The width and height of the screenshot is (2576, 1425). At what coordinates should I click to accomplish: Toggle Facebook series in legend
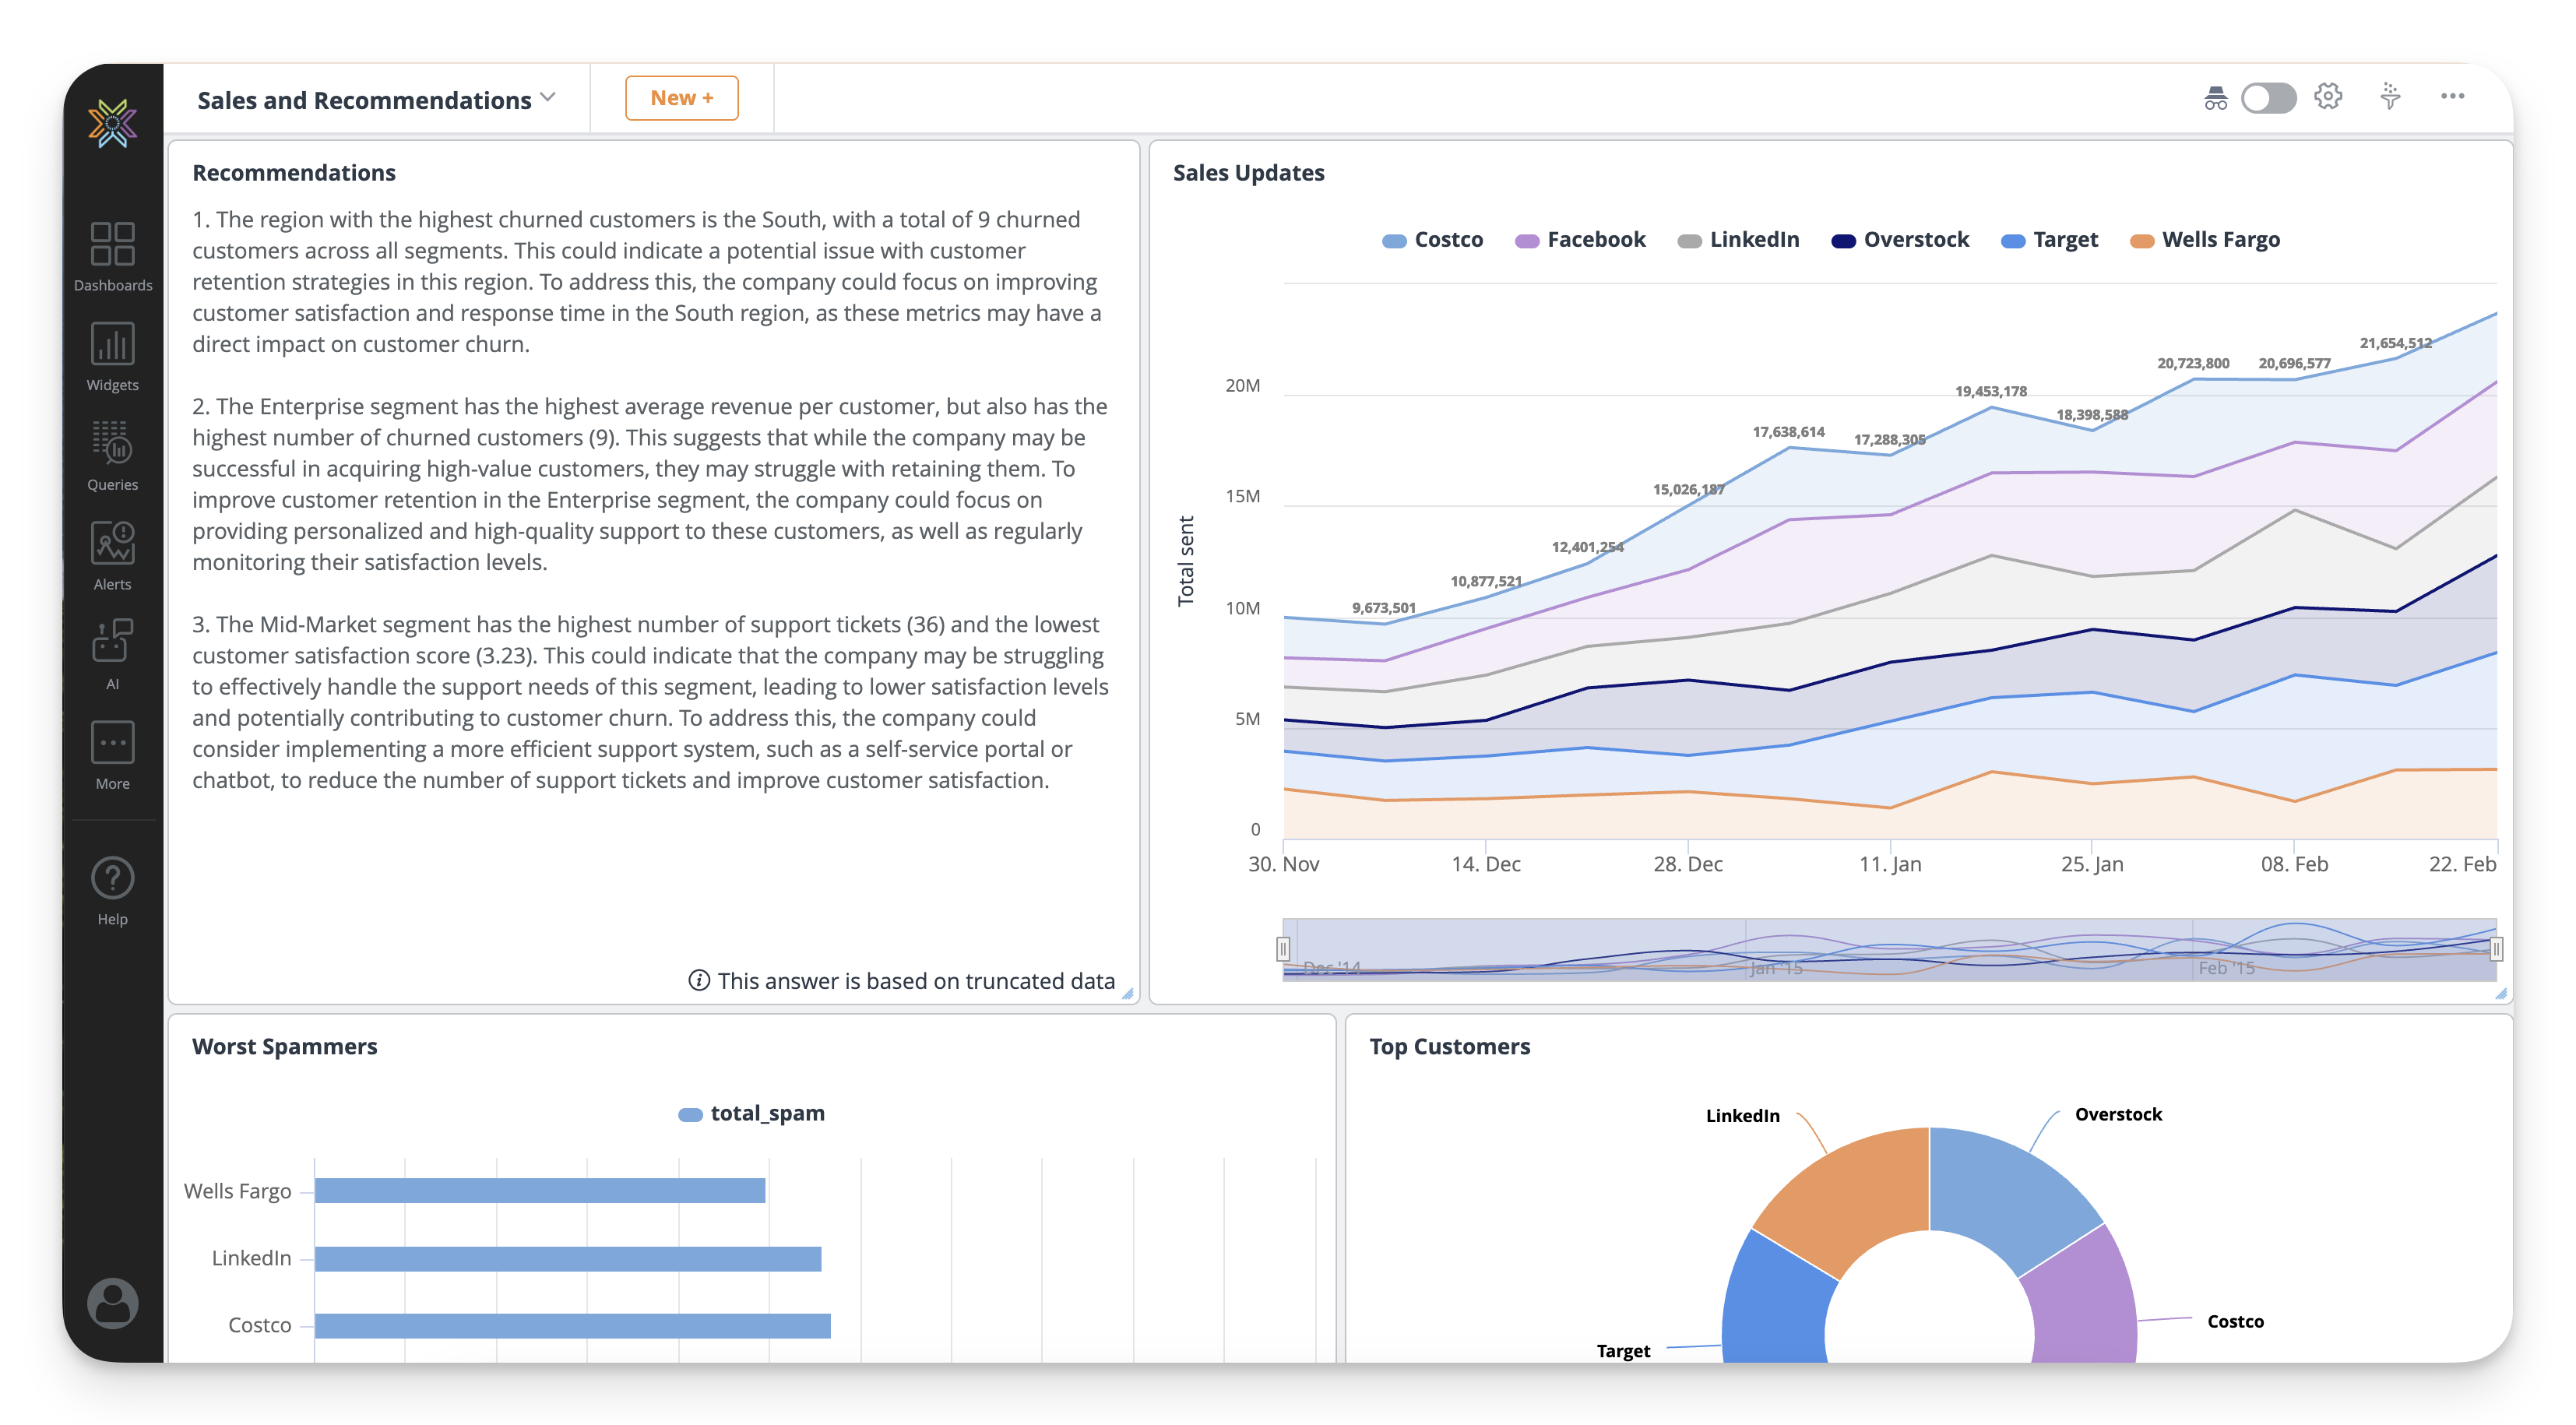(x=1579, y=239)
